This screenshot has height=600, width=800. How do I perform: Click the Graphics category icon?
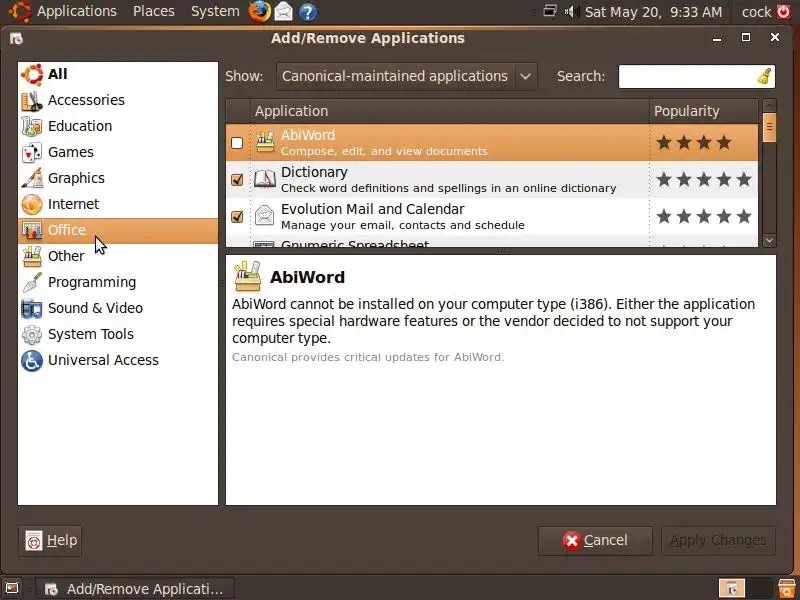[x=32, y=179]
